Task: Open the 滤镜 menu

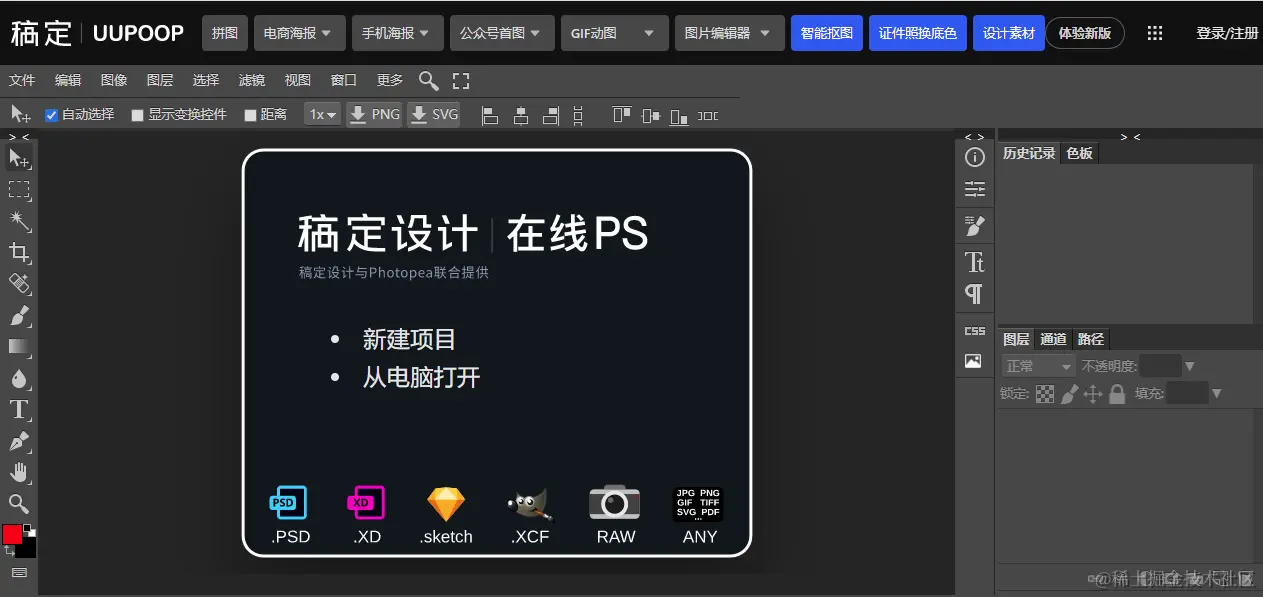Action: pyautogui.click(x=252, y=80)
